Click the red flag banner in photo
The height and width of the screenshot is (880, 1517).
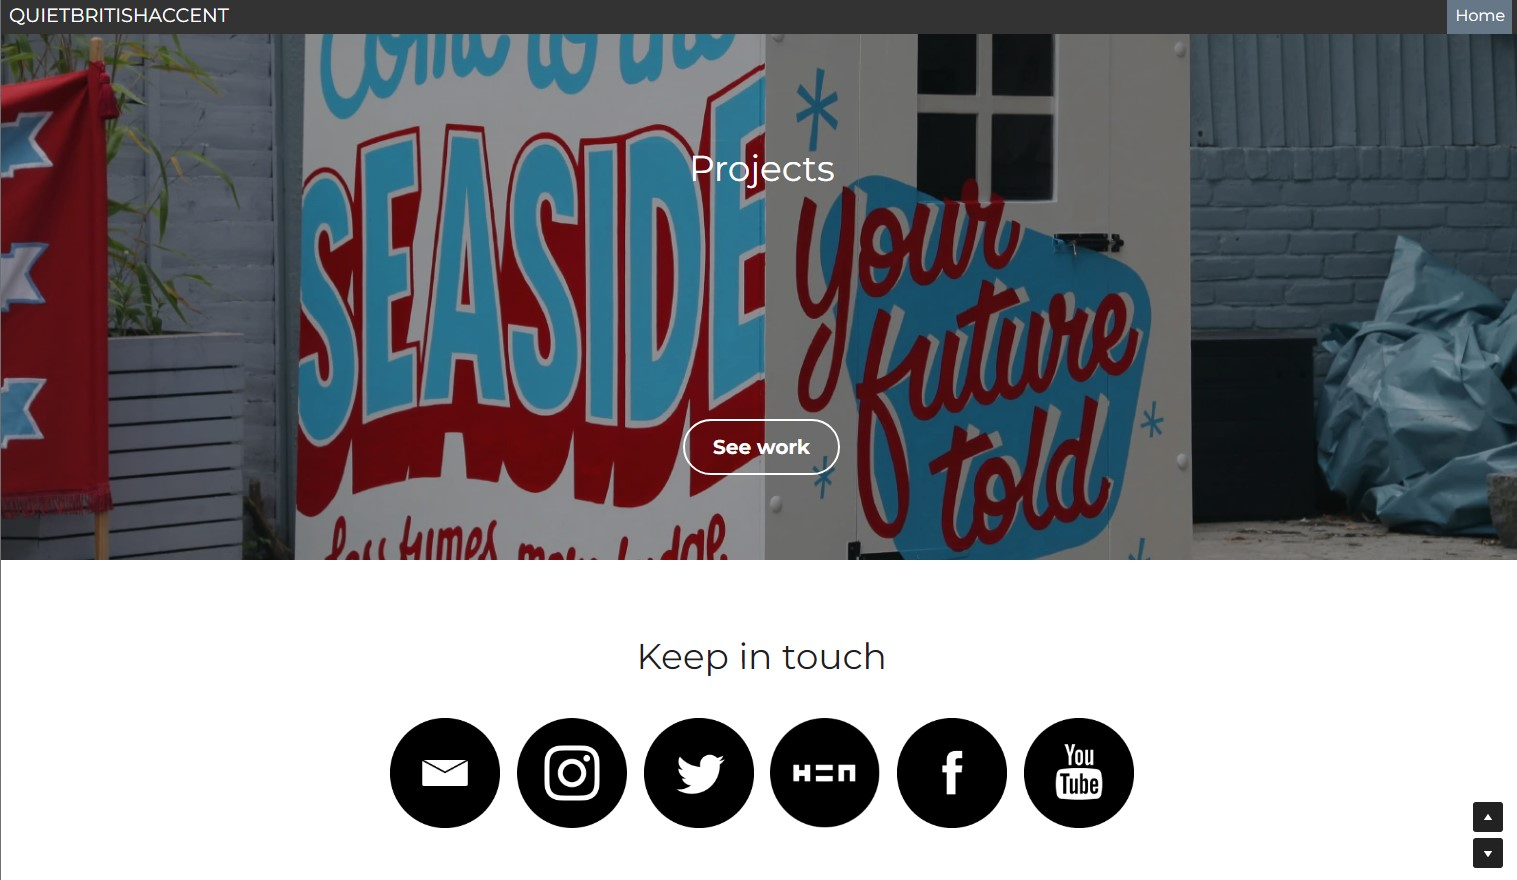tap(50, 280)
